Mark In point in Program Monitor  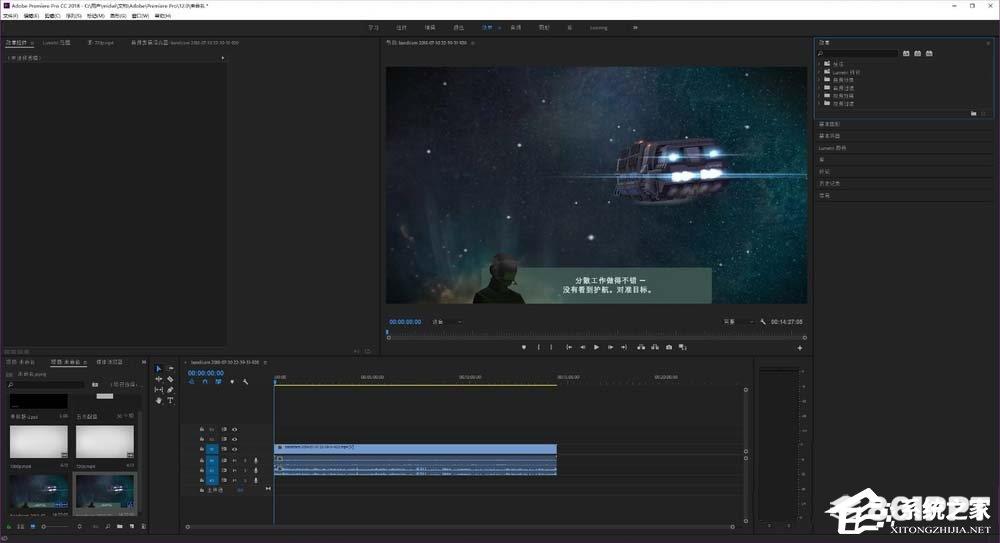point(538,347)
